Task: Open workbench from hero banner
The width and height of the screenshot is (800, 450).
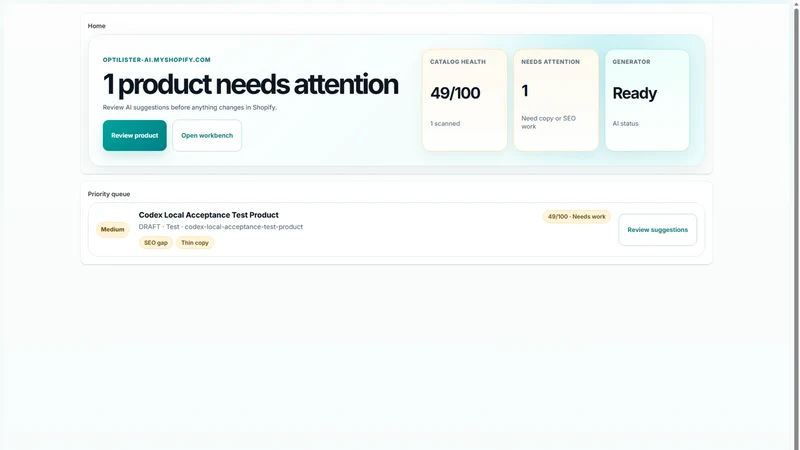Action: [207, 135]
